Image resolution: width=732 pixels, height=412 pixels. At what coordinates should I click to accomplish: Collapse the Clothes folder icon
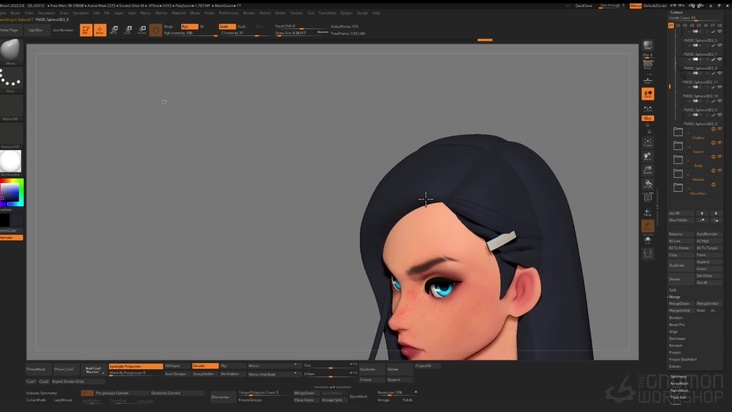point(678,132)
